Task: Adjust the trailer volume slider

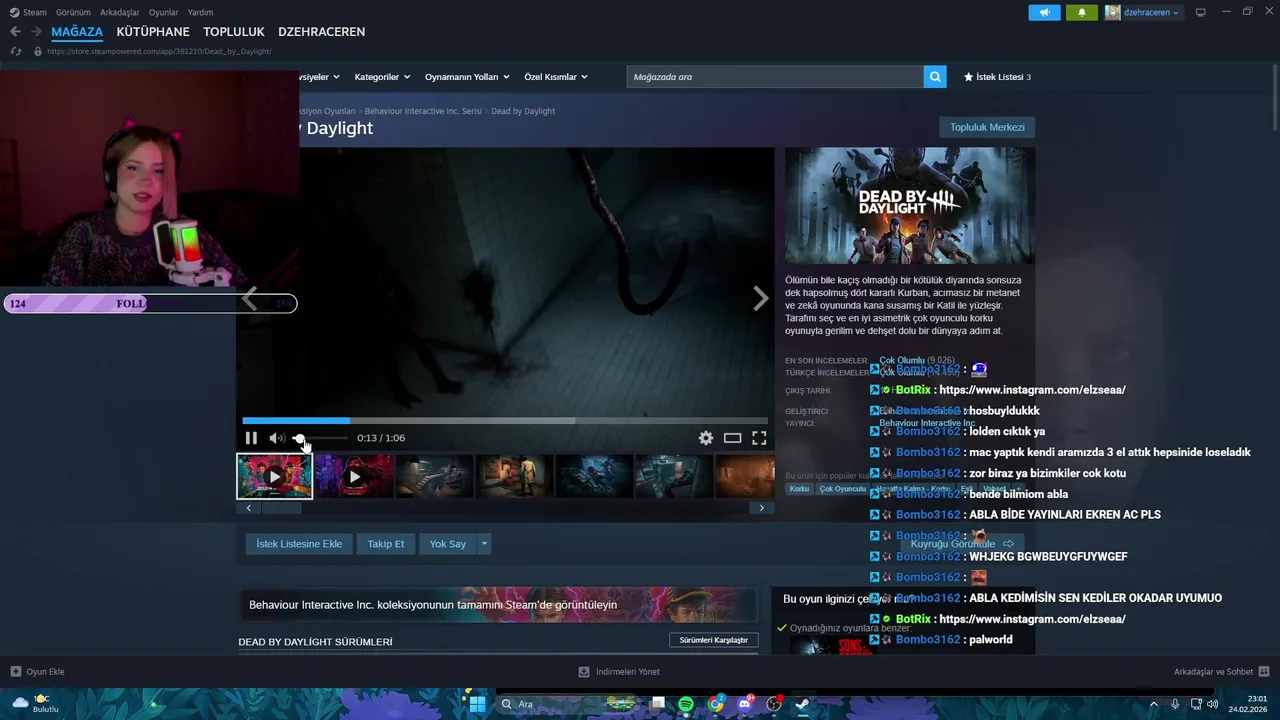Action: tap(320, 438)
